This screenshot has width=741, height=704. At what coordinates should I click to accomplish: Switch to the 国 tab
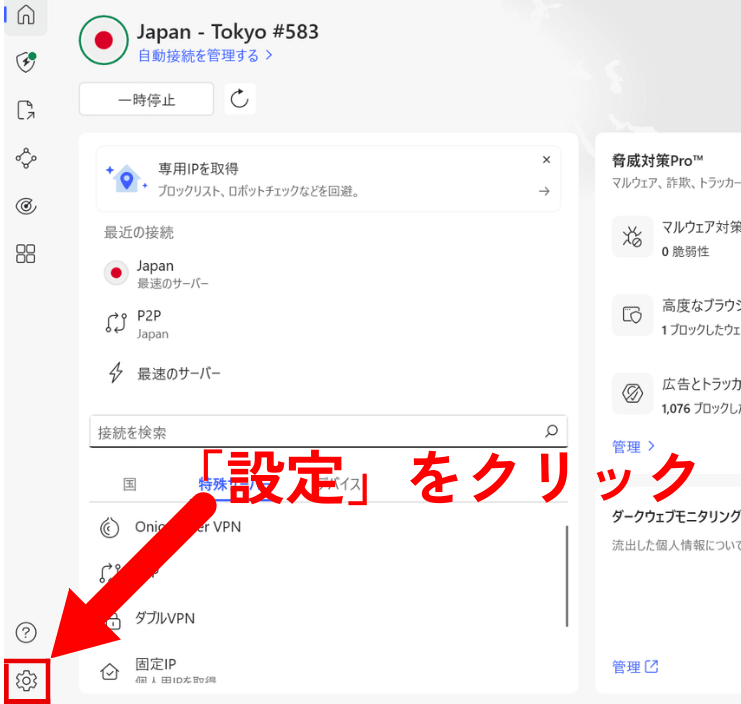pyautogui.click(x=129, y=484)
